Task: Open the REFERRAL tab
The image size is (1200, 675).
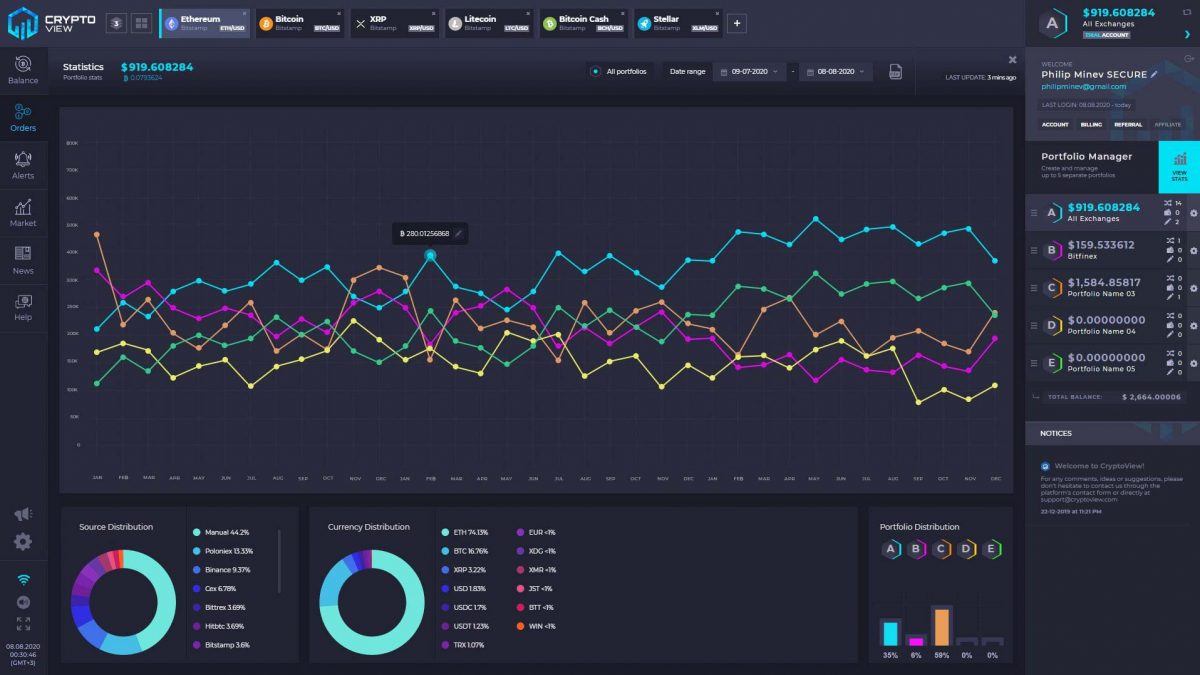Action: tap(1128, 124)
